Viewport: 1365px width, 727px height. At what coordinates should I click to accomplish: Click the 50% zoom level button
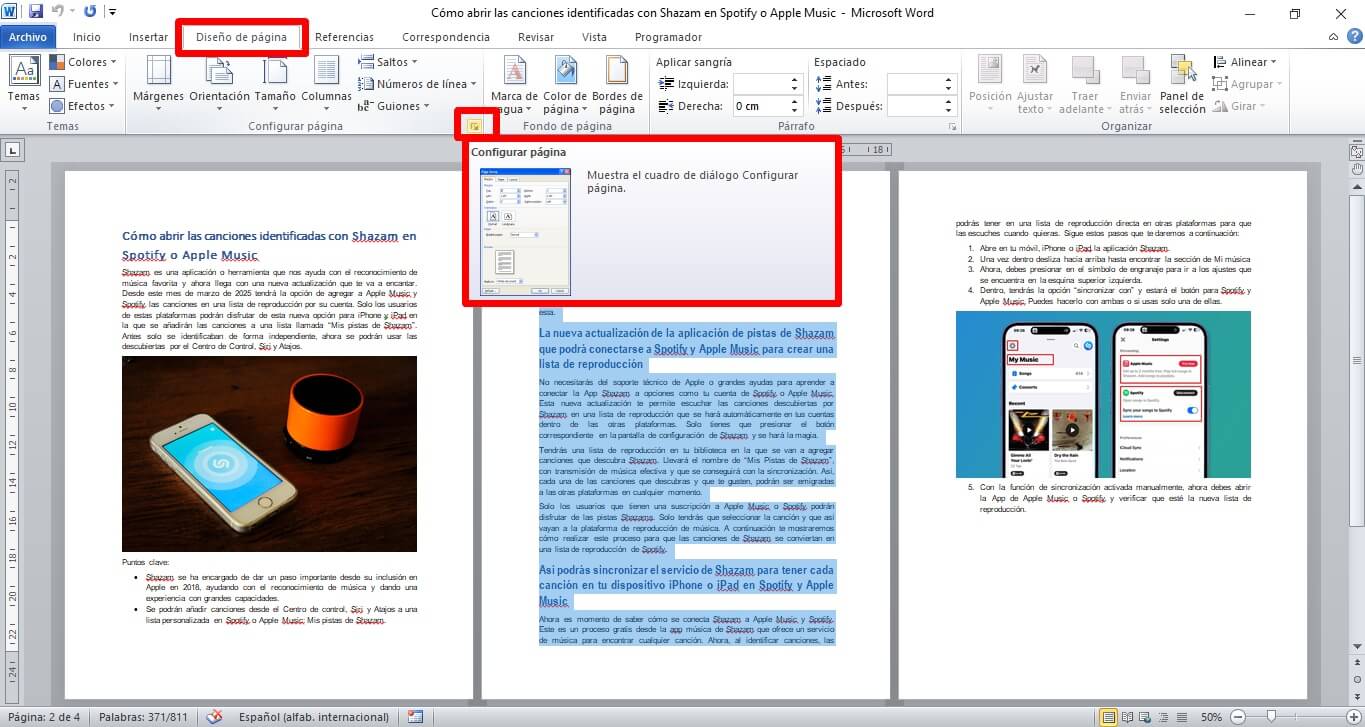pyautogui.click(x=1212, y=717)
